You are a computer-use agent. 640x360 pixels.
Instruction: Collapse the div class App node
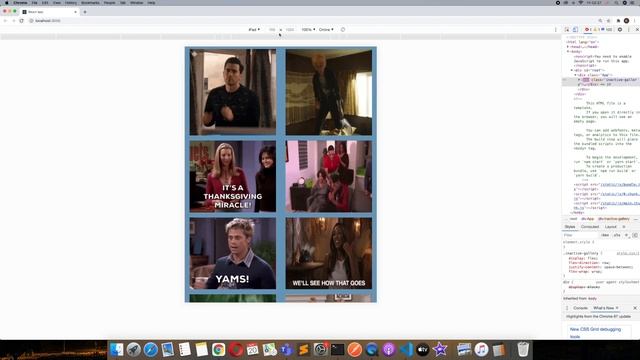tap(576, 75)
